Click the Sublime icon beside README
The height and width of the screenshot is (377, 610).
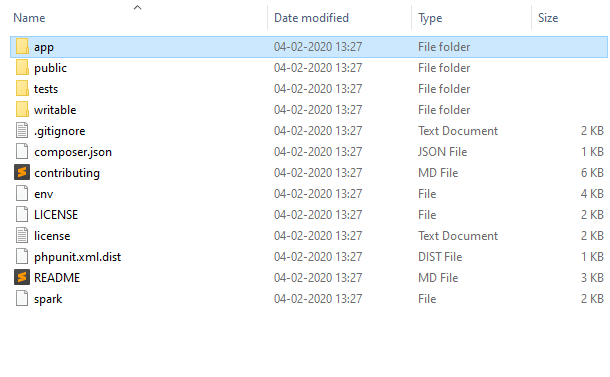(22, 277)
